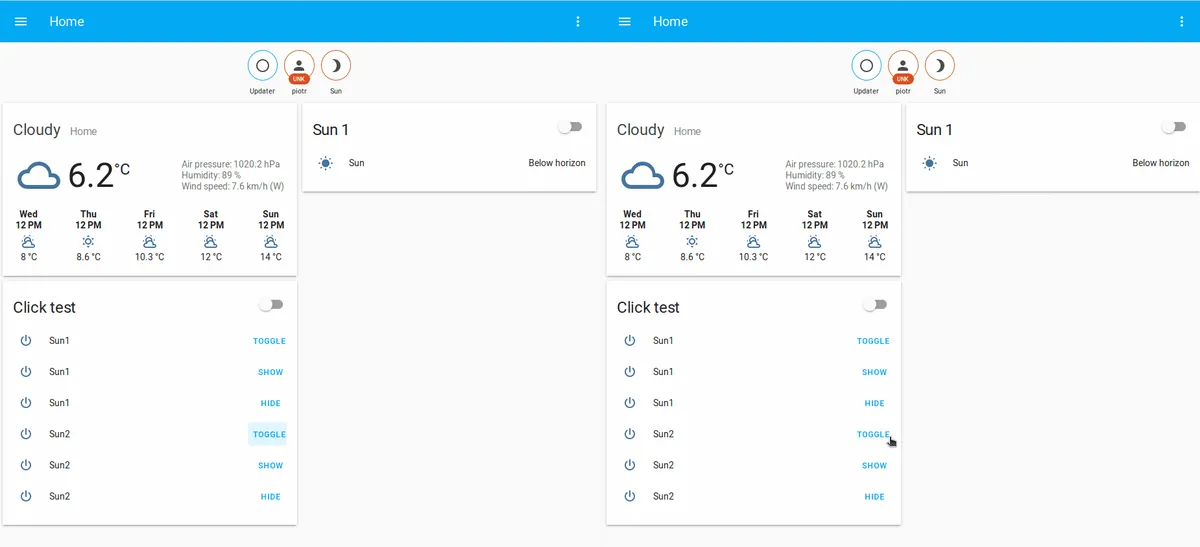Click power icon of Sun1 HIDE row, right panel
Viewport: 1200px width, 547px height.
[630, 403]
